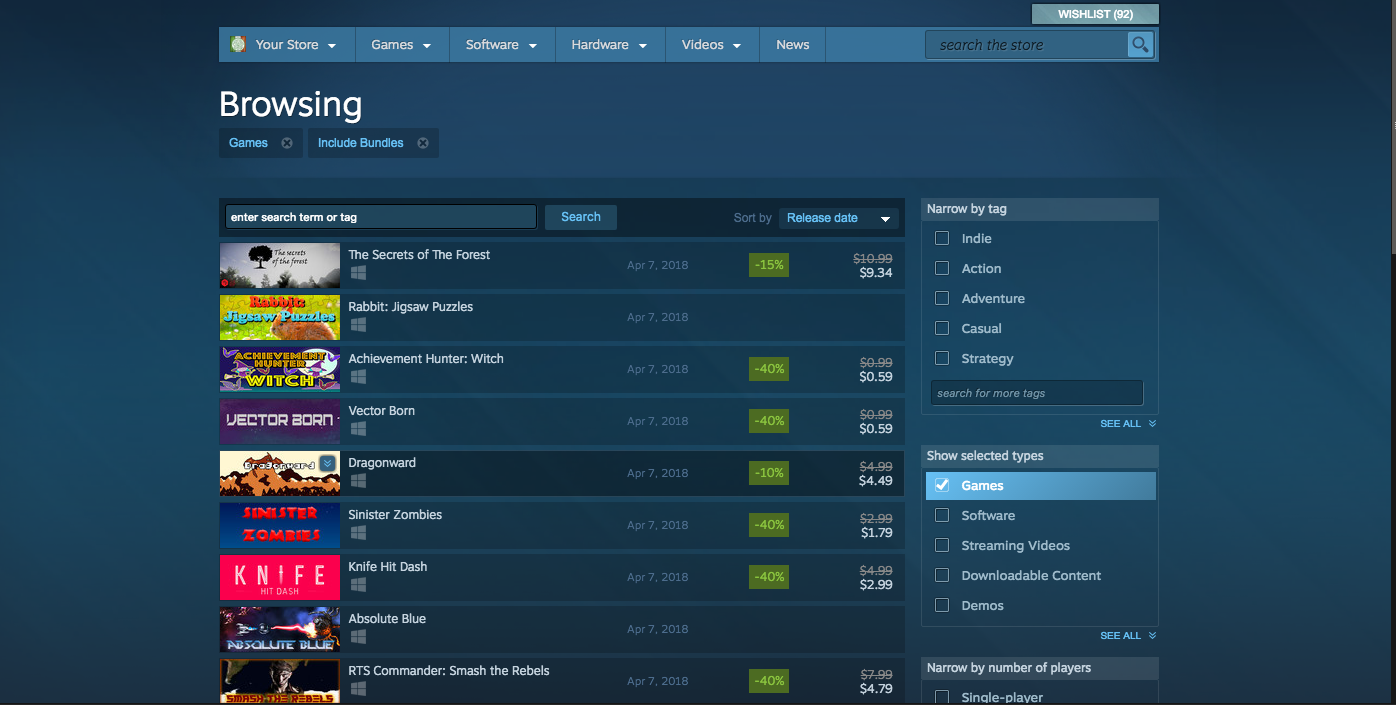The image size is (1396, 705).
Task: Expand the Software menu in the store bar
Action: tap(502, 45)
